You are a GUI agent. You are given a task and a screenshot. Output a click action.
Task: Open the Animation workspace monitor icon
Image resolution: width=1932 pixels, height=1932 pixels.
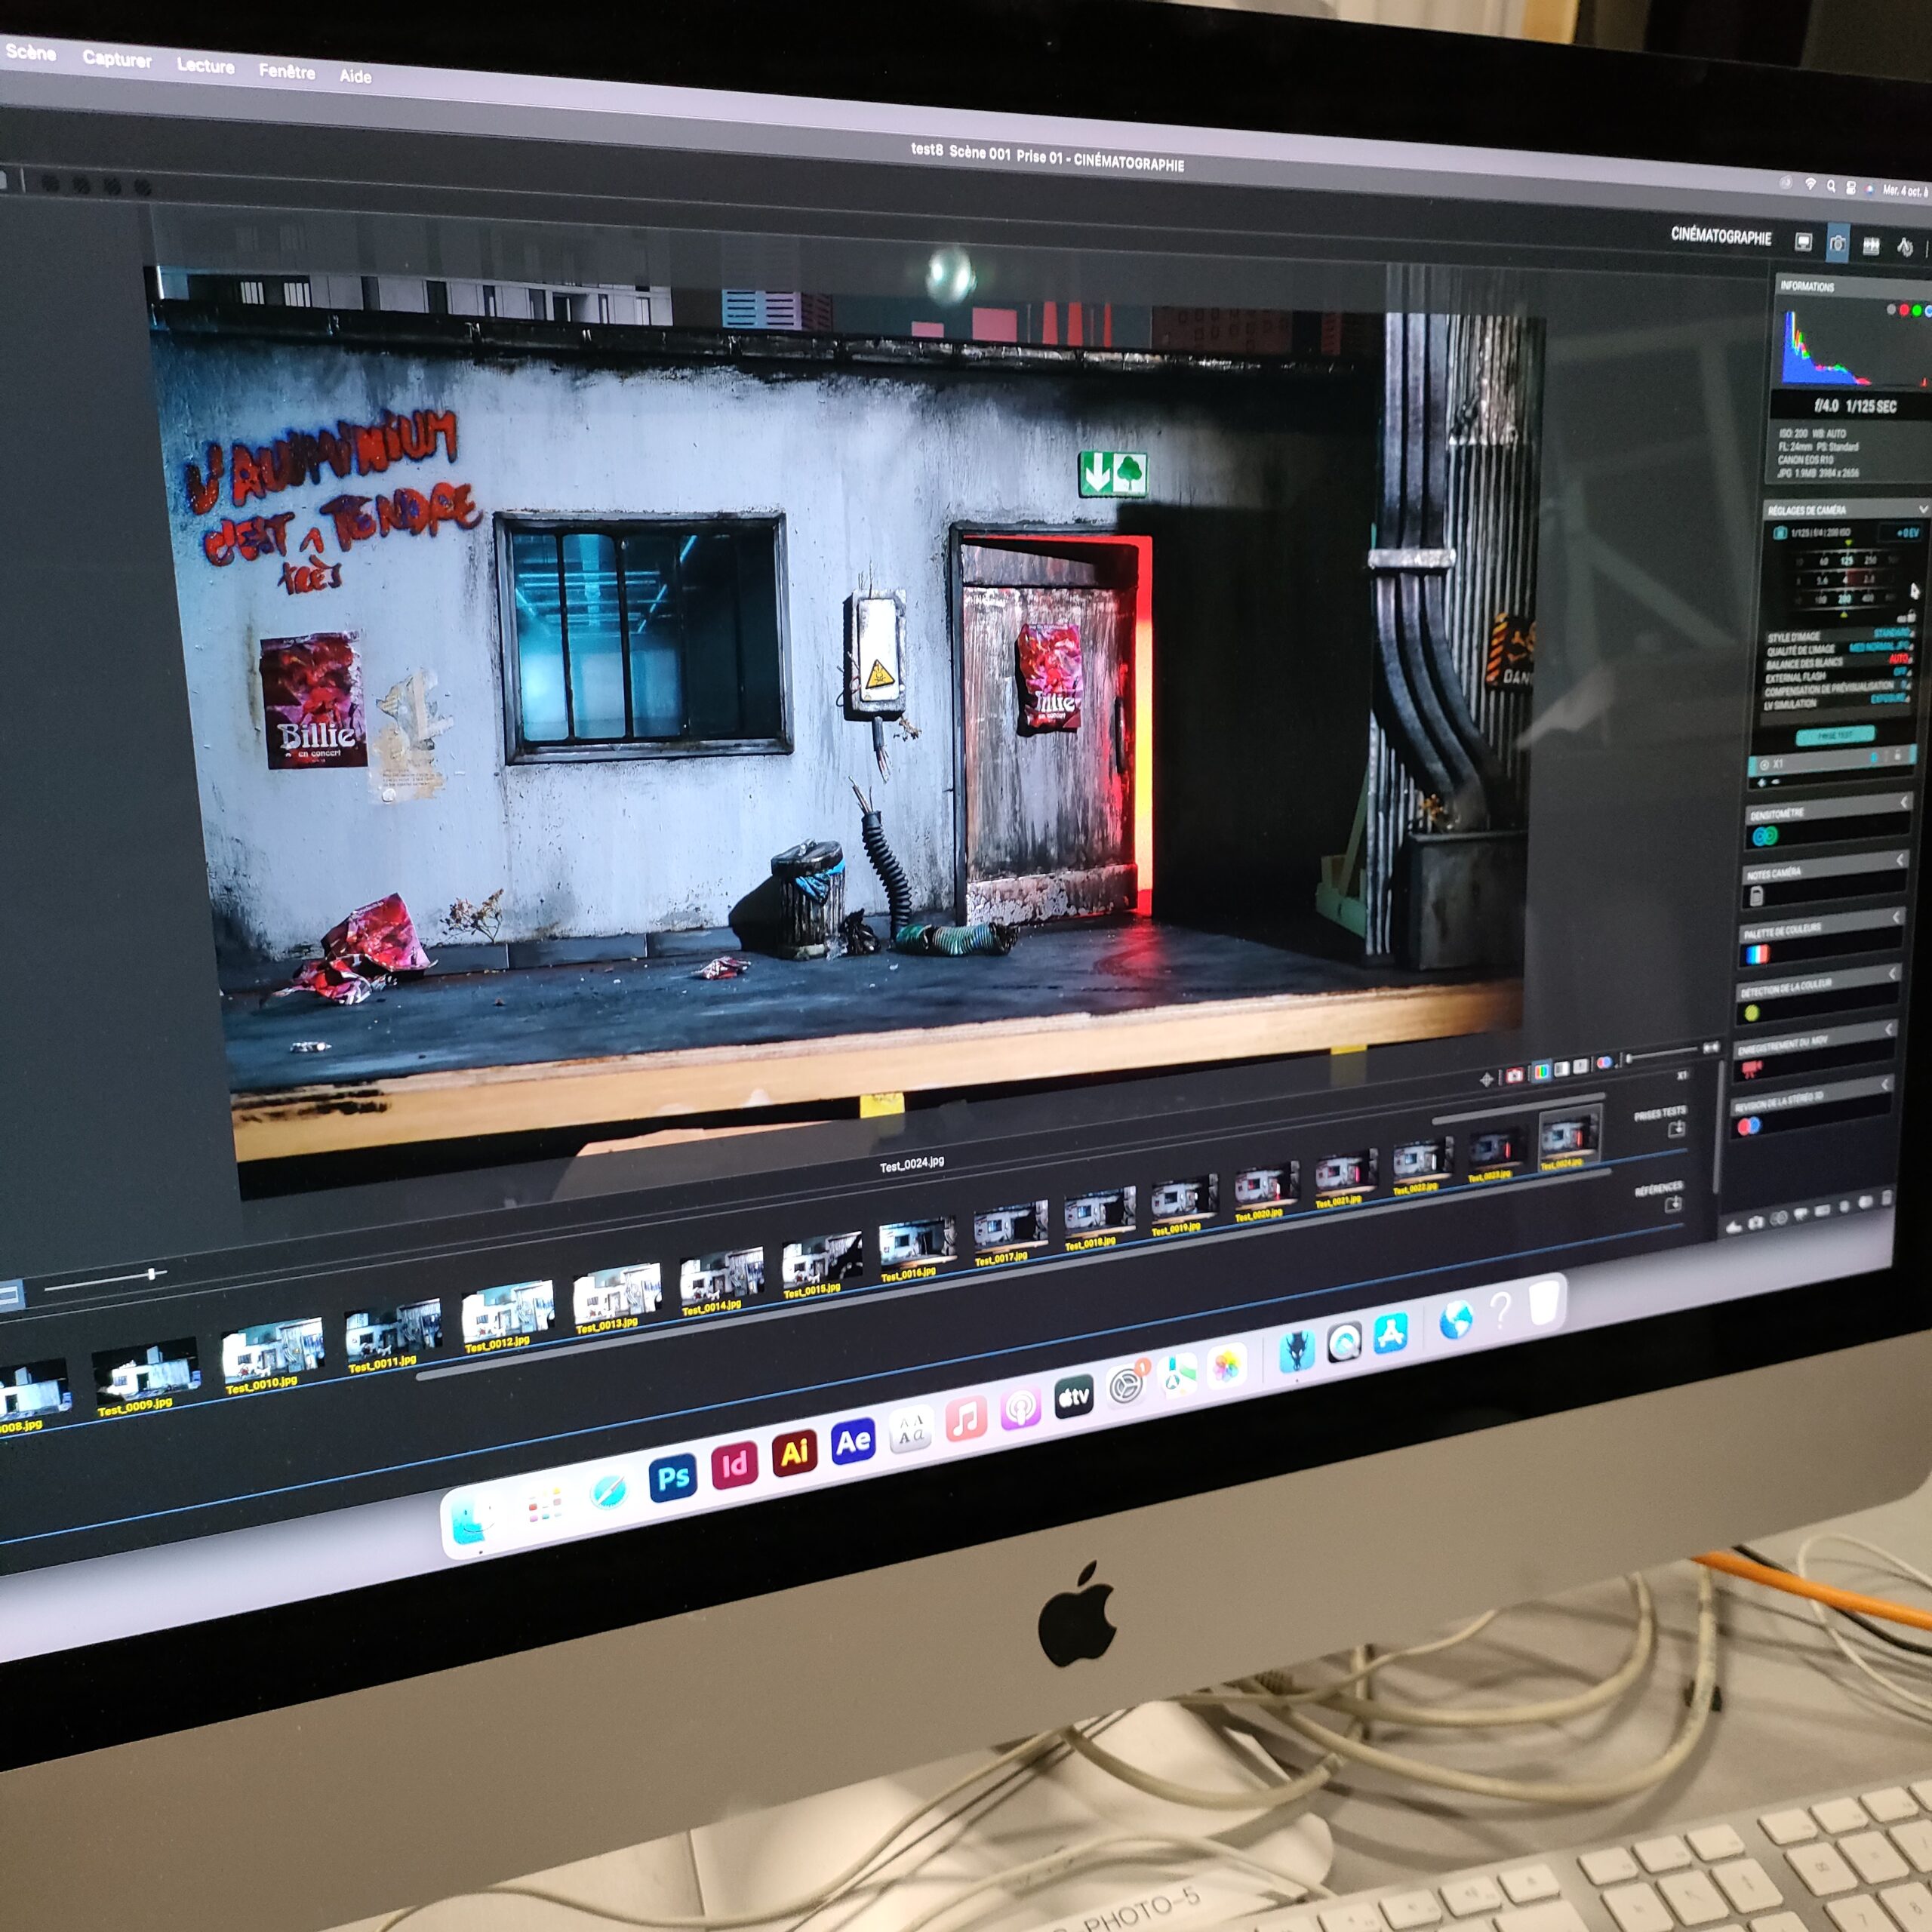(1803, 242)
